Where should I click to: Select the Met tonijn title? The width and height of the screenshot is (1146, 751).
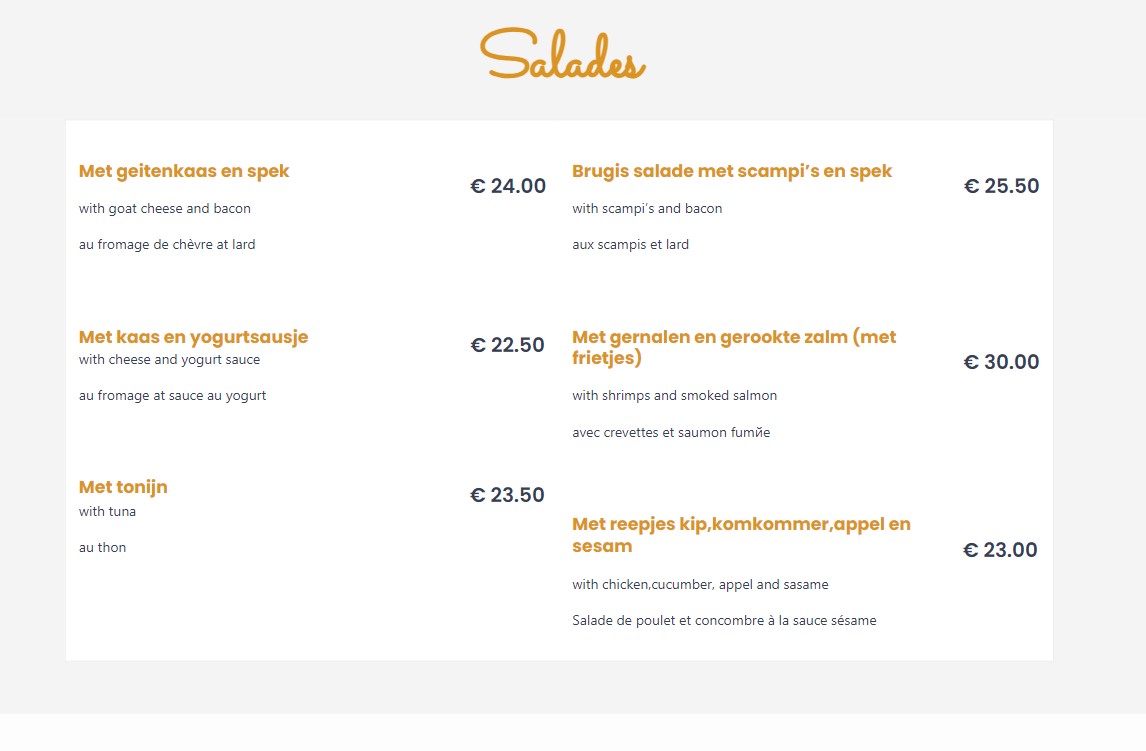click(124, 487)
